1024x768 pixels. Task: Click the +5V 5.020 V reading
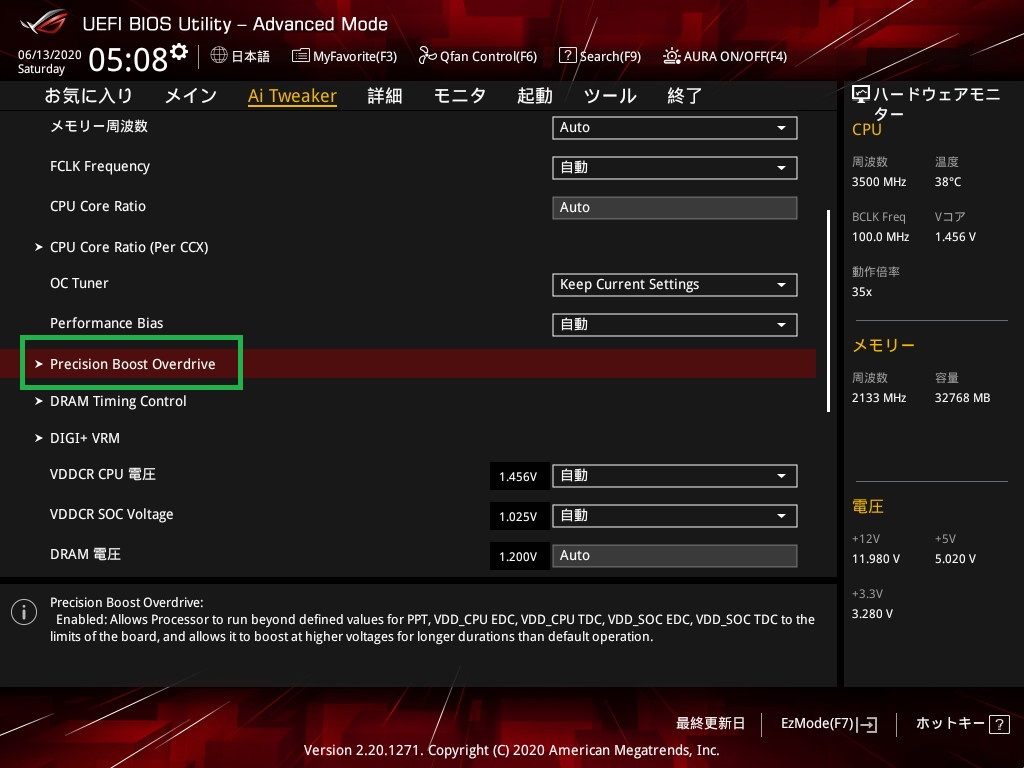click(955, 559)
